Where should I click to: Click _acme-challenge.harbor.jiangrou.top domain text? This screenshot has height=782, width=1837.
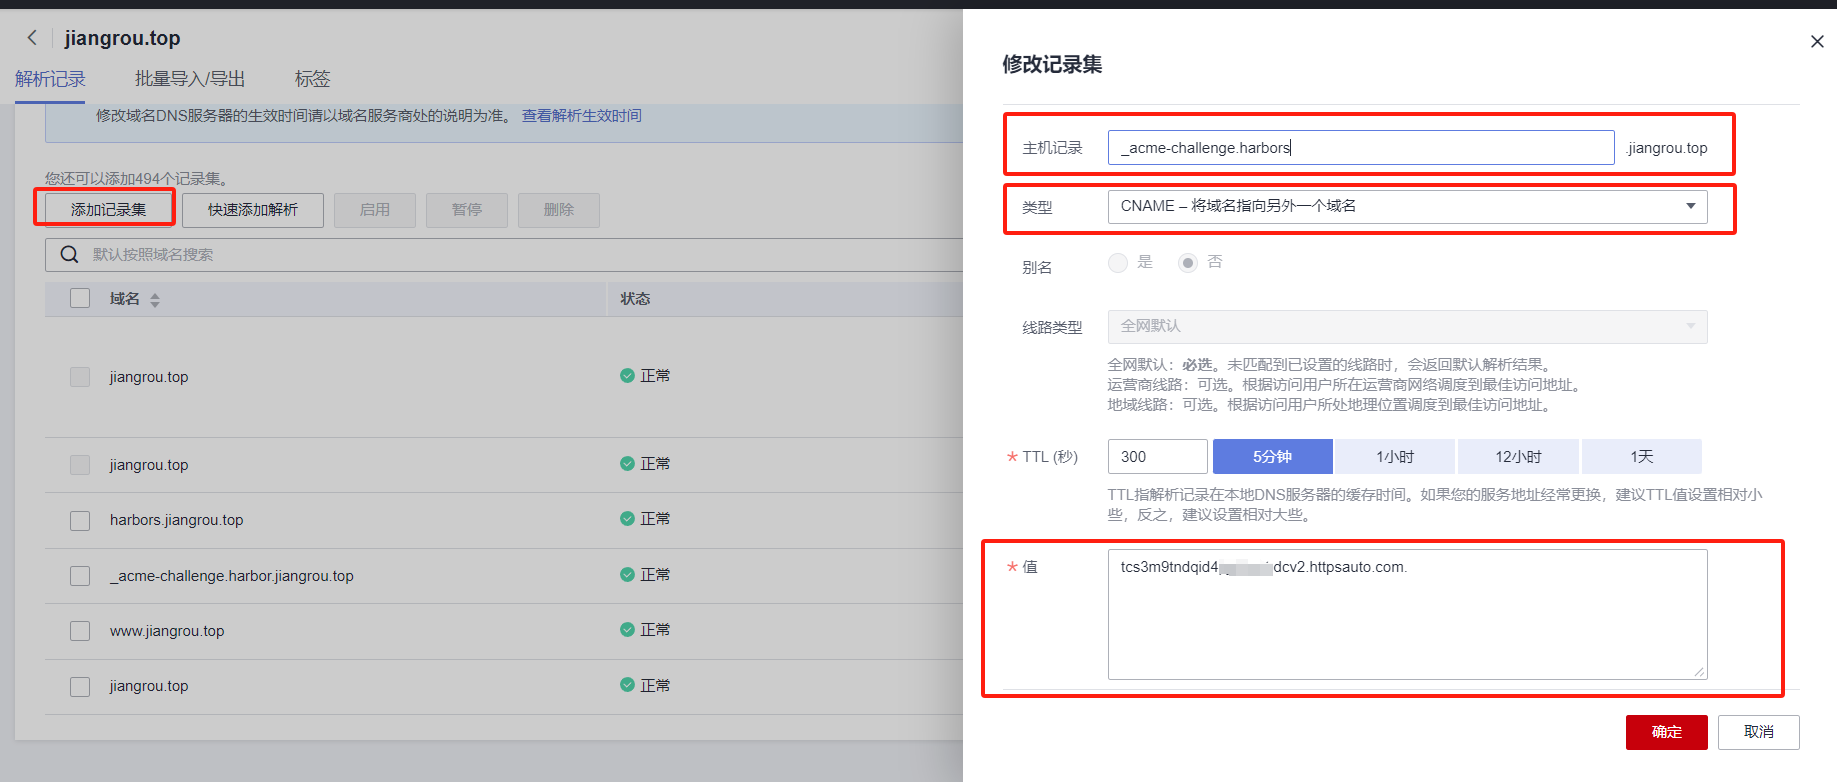coord(232,576)
